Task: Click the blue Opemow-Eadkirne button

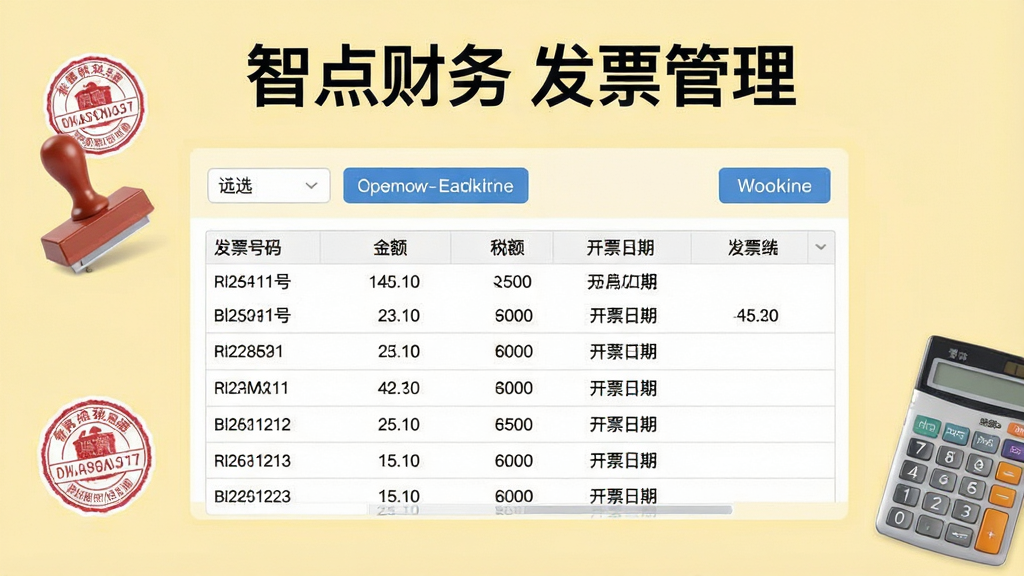Action: point(436,185)
